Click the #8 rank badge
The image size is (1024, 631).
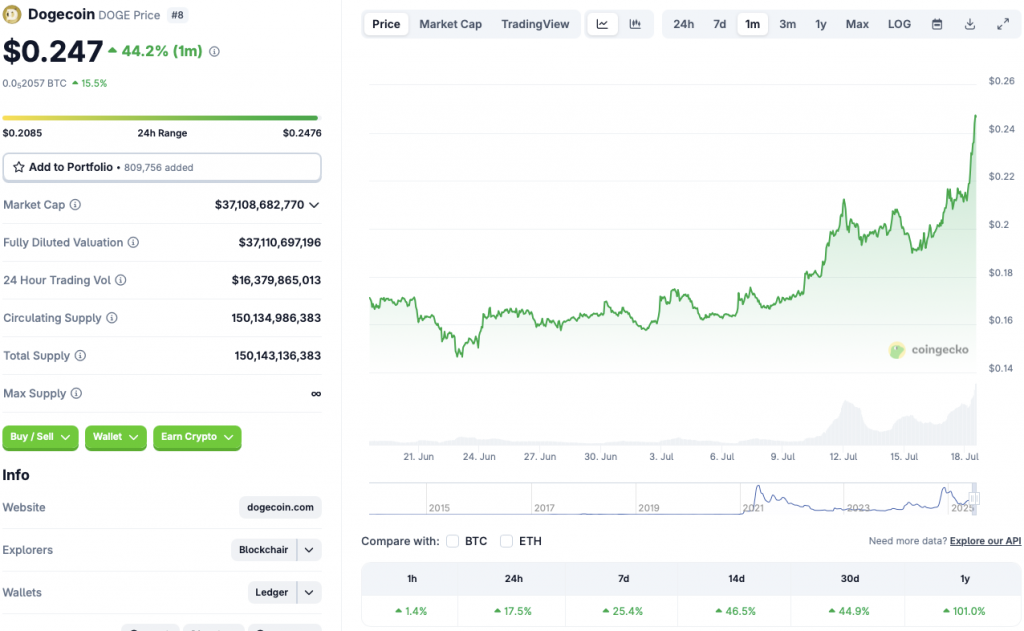pos(177,15)
